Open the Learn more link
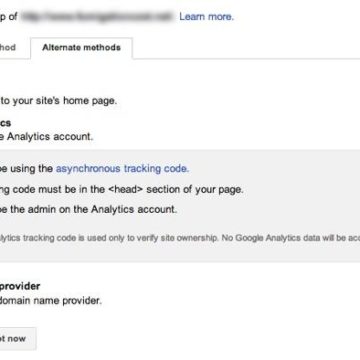The image size is (360, 360). (x=206, y=17)
